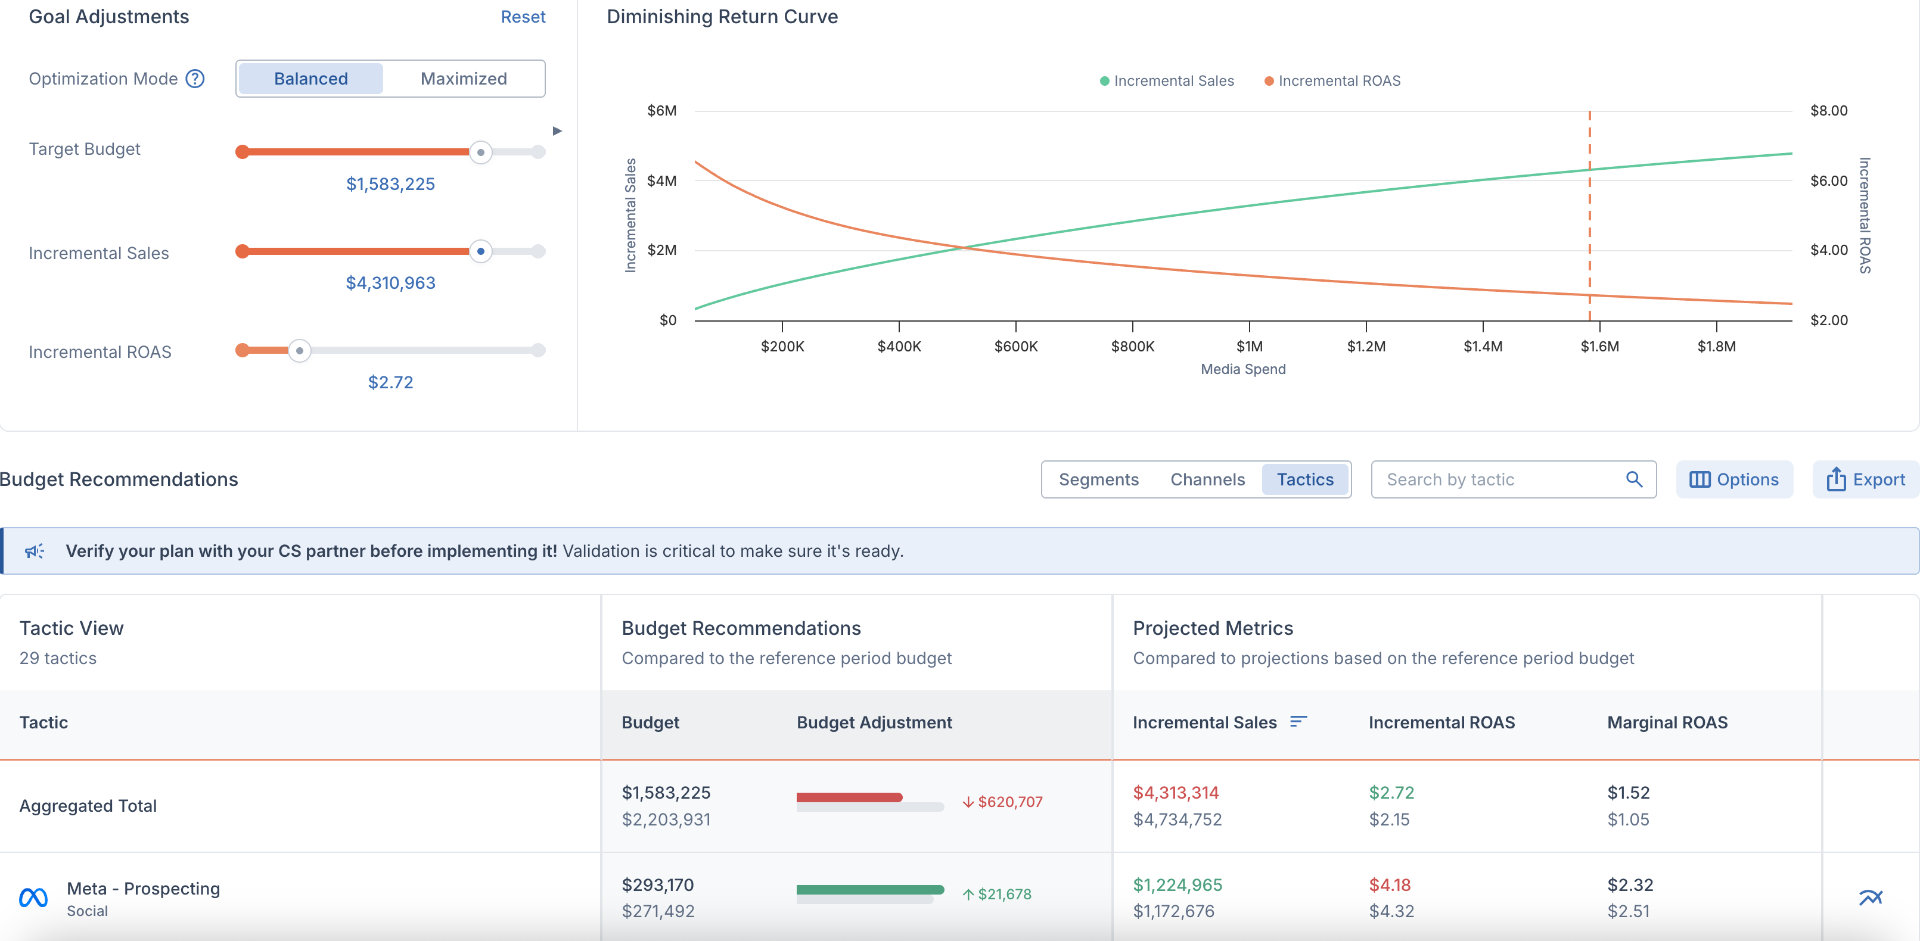Click the Meta logo next to Meta - Prospecting
The height and width of the screenshot is (941, 1920).
[x=33, y=897]
